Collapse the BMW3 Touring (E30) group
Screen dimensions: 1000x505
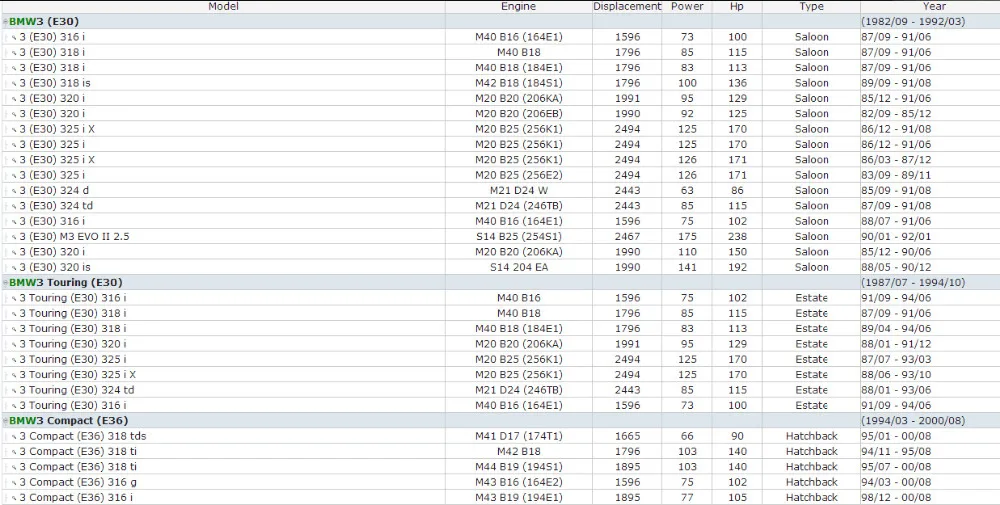click(5, 282)
